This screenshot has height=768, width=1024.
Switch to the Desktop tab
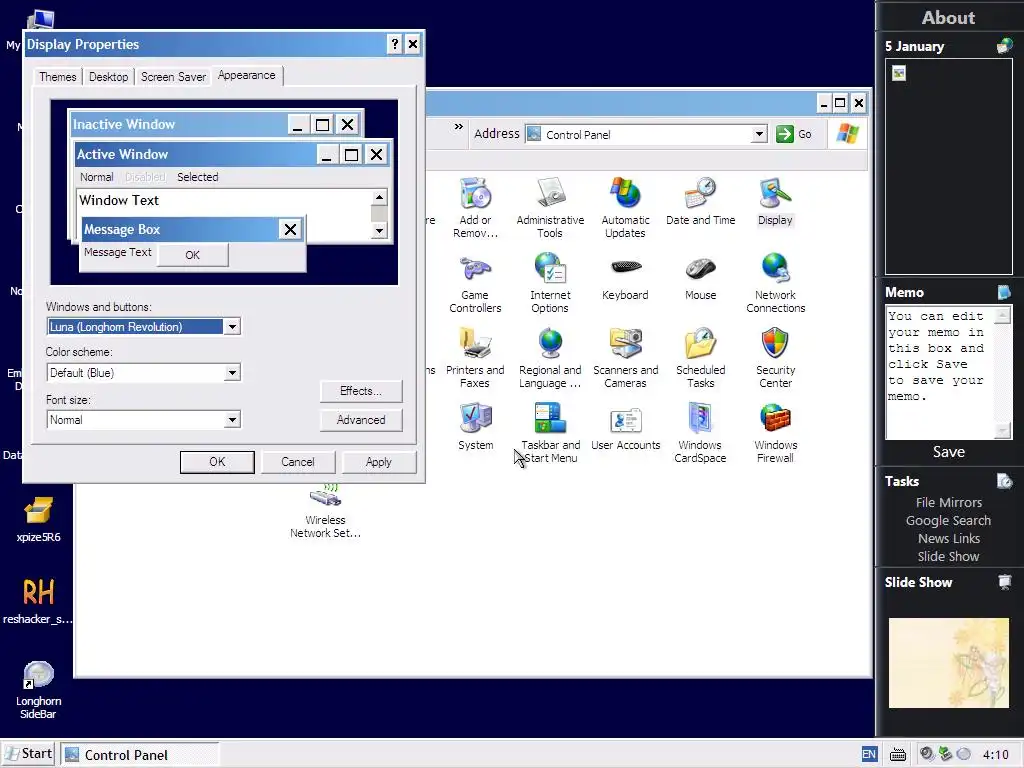pos(108,76)
